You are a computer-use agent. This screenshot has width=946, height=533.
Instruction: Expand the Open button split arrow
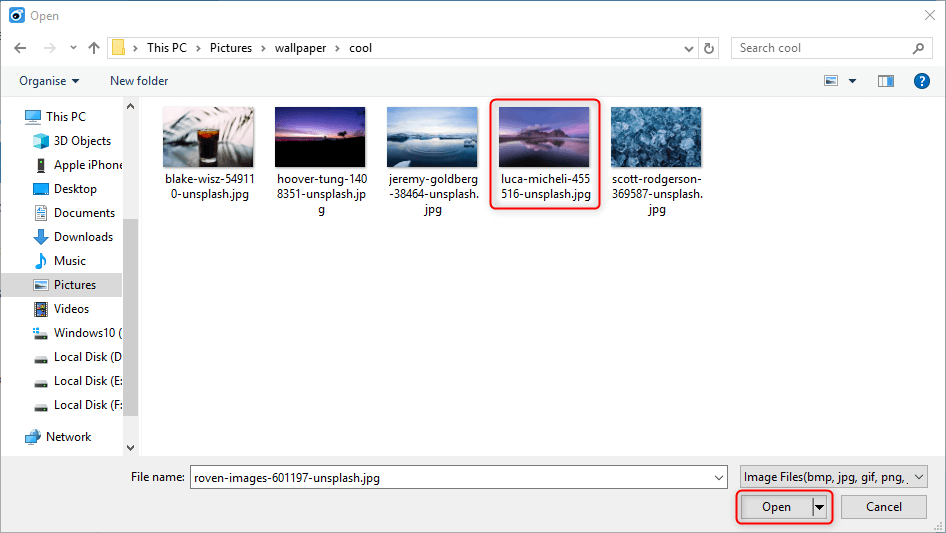click(819, 507)
